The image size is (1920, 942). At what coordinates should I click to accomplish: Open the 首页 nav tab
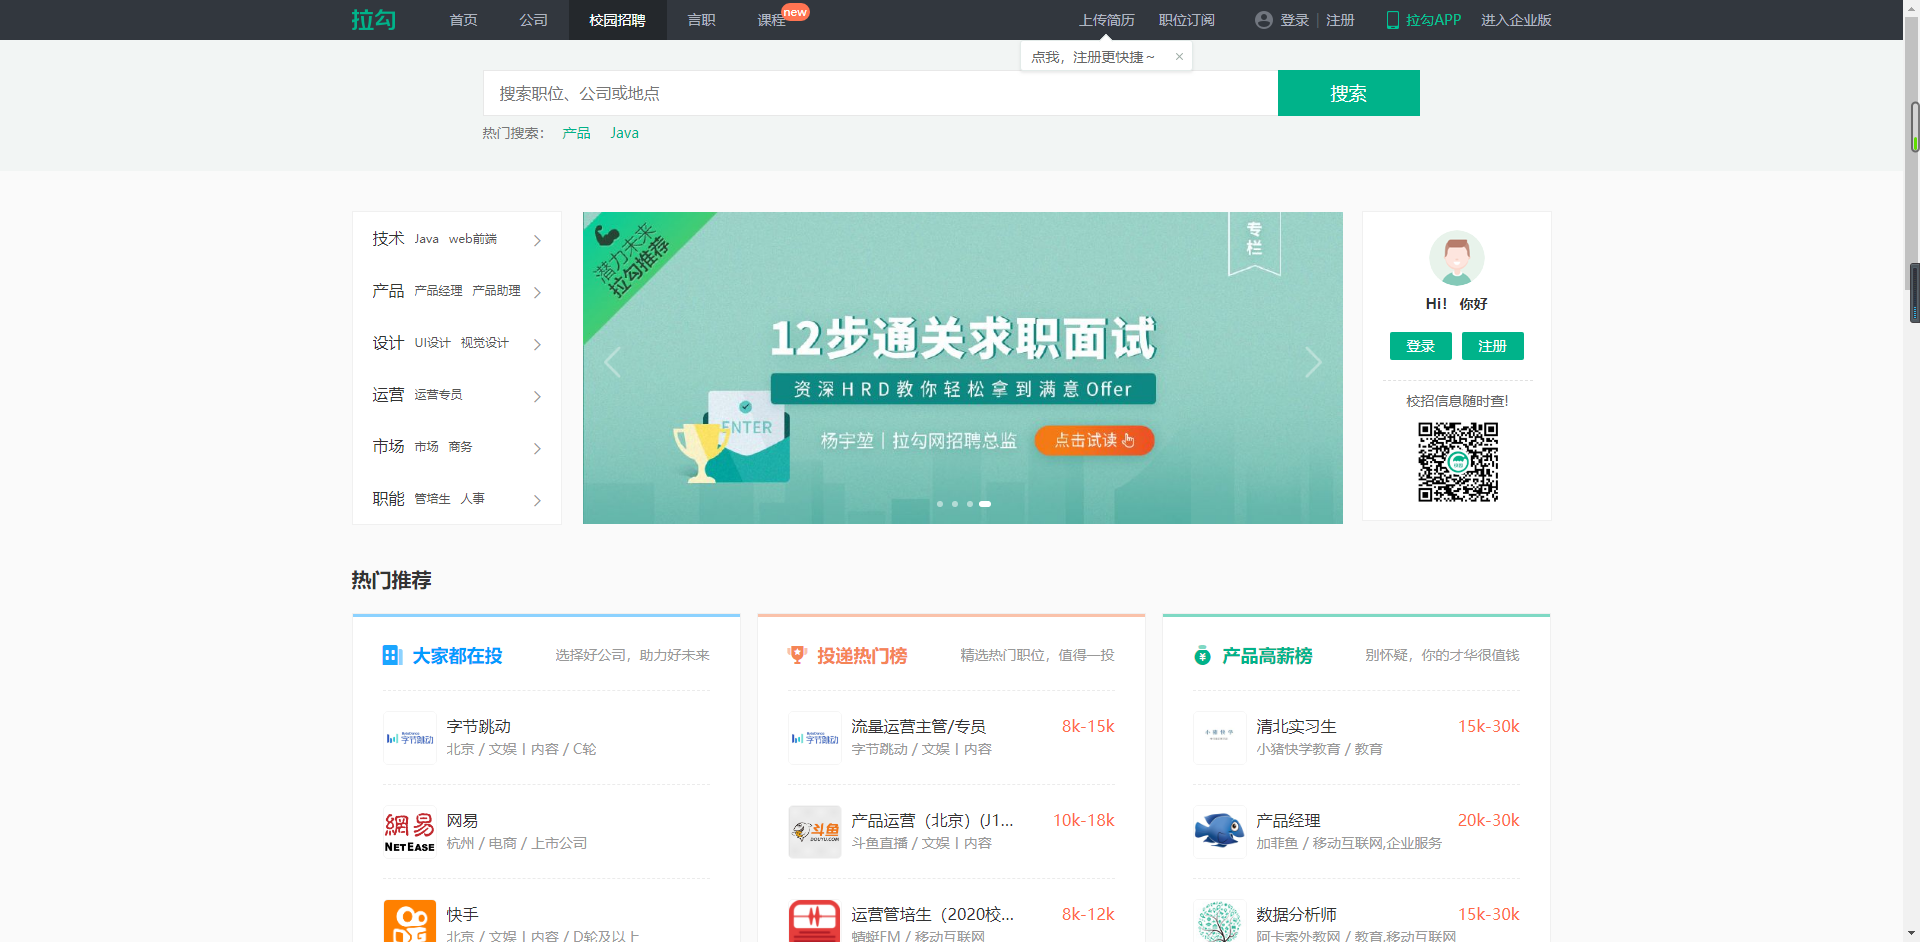463,20
